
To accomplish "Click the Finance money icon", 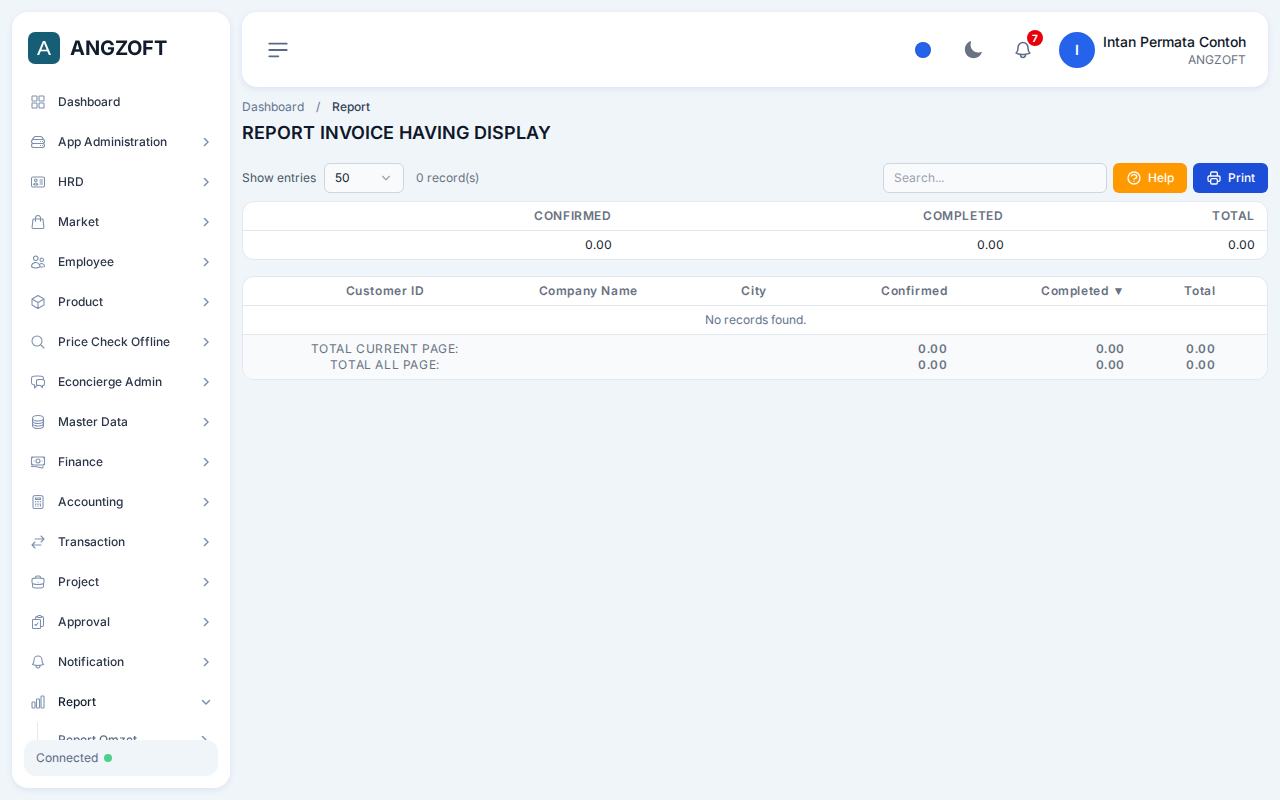I will pyautogui.click(x=38, y=462).
